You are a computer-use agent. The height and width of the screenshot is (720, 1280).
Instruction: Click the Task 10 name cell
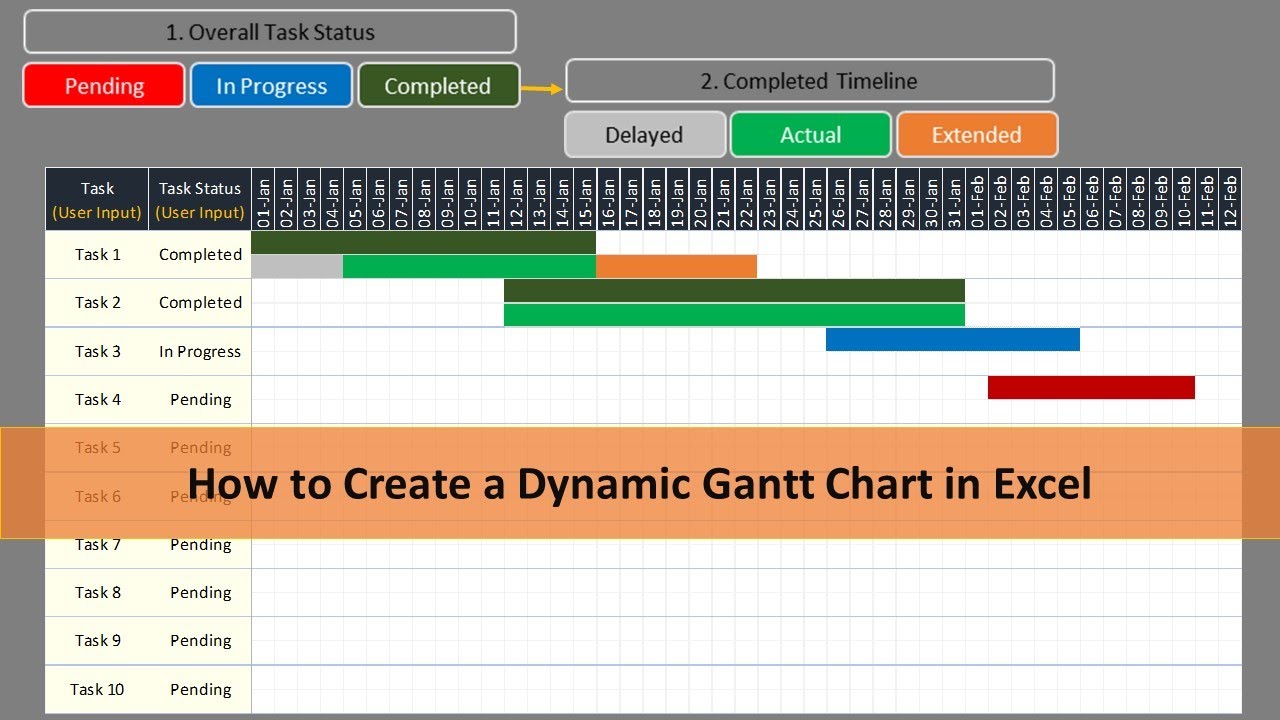click(97, 690)
